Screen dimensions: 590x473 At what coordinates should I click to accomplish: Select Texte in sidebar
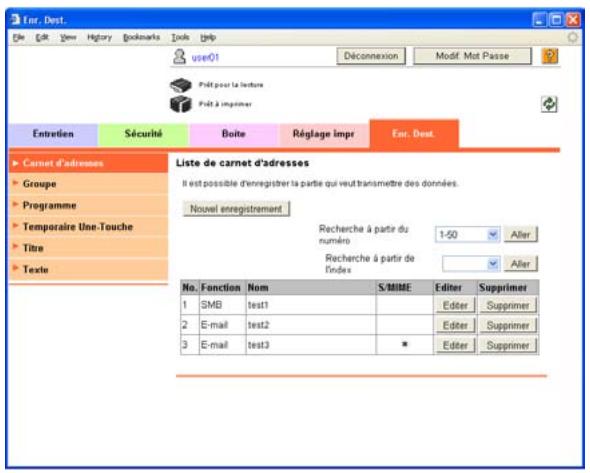click(x=88, y=269)
